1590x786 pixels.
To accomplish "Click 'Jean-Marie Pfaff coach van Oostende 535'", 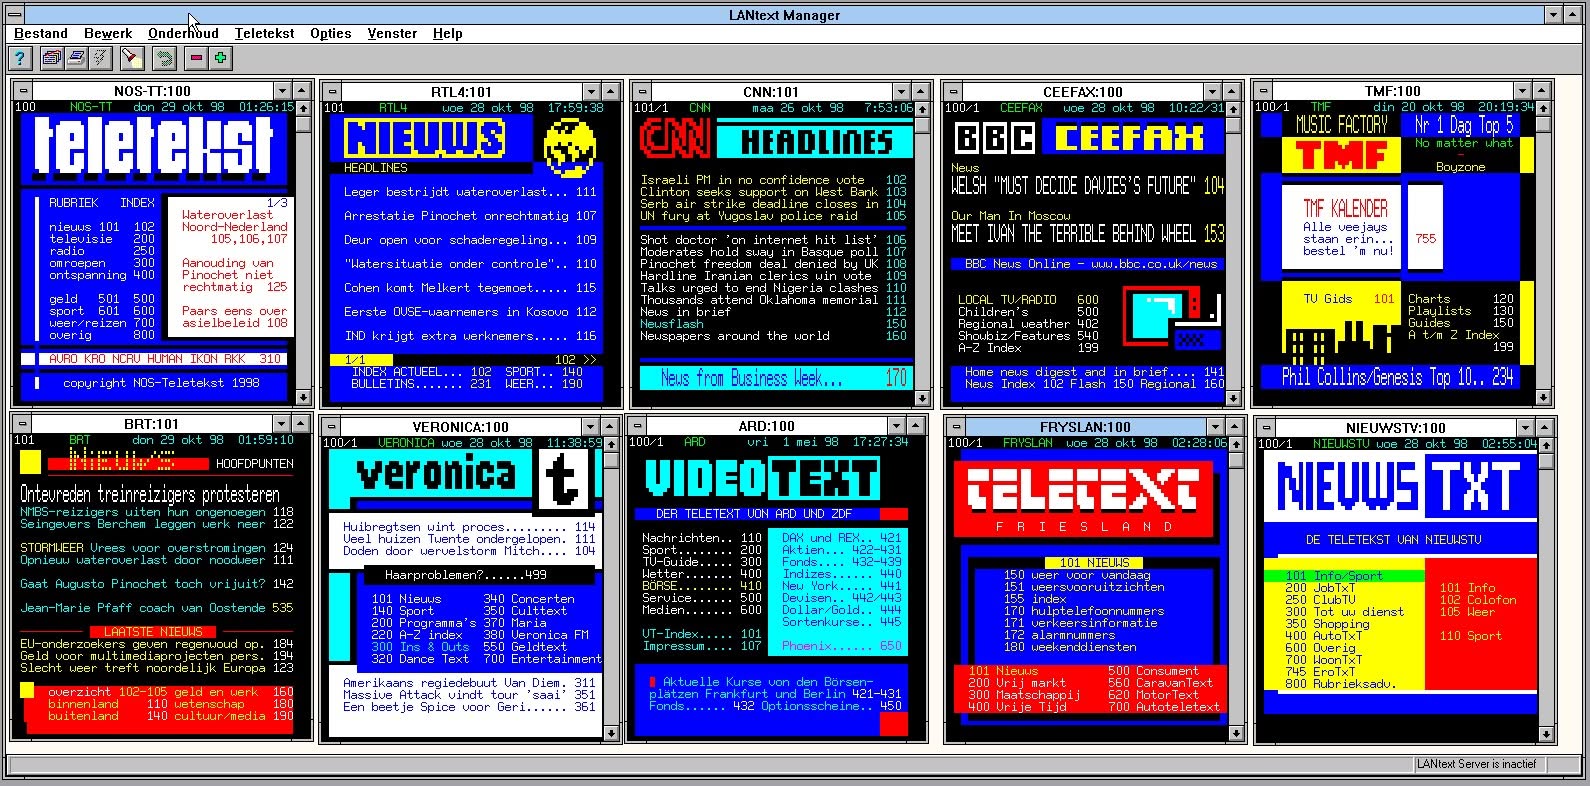I will pyautogui.click(x=157, y=607).
